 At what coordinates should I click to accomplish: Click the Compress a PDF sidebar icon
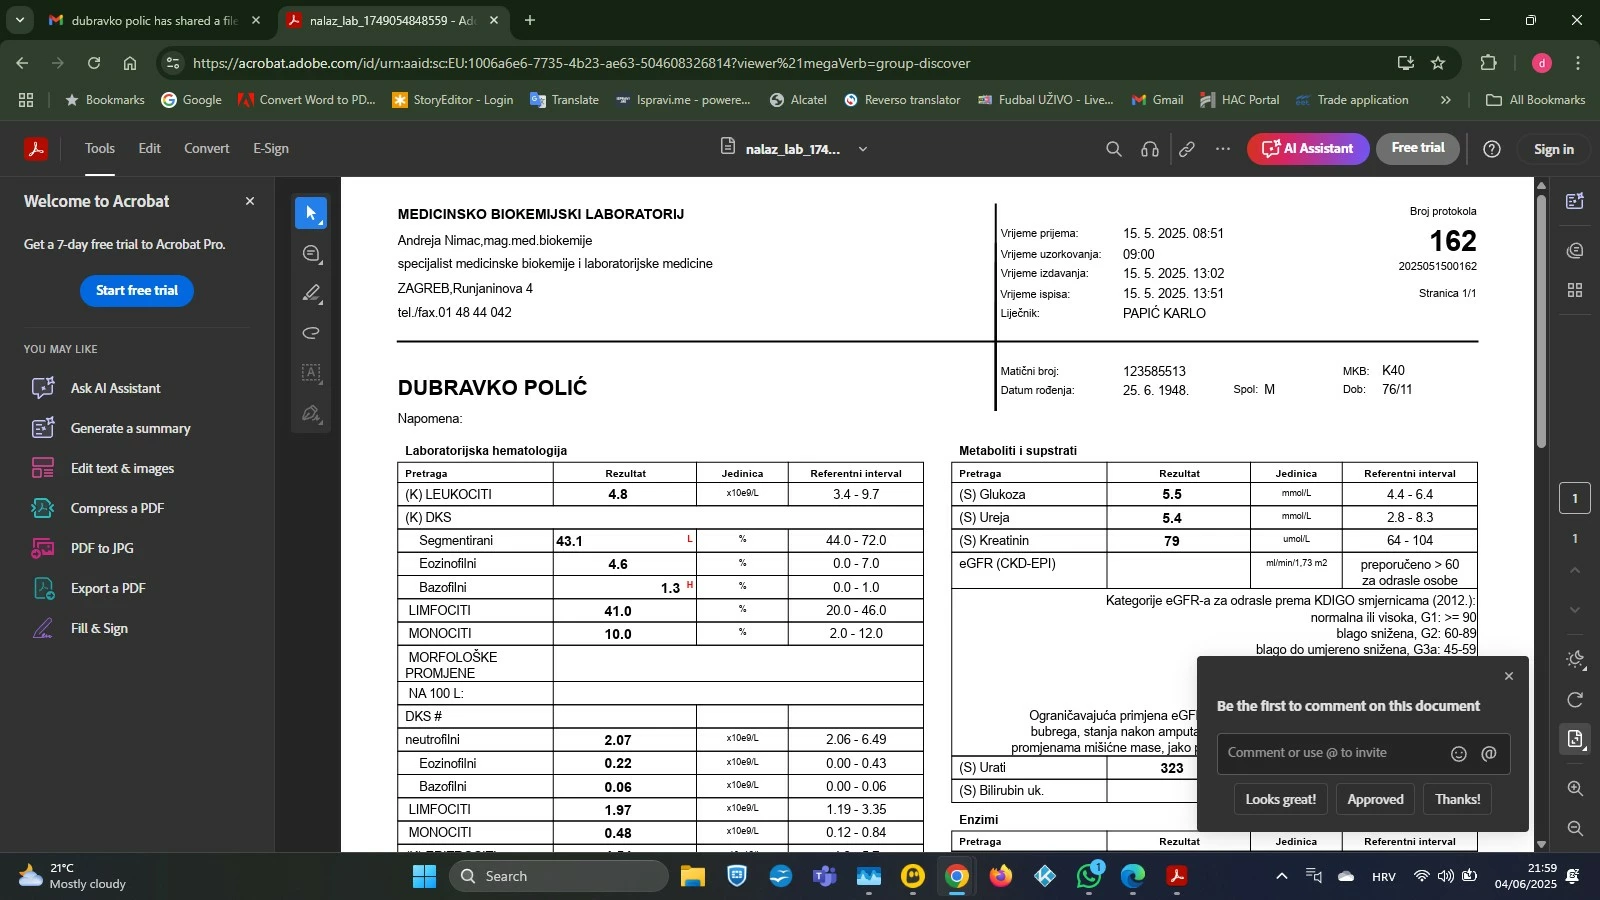(43, 508)
